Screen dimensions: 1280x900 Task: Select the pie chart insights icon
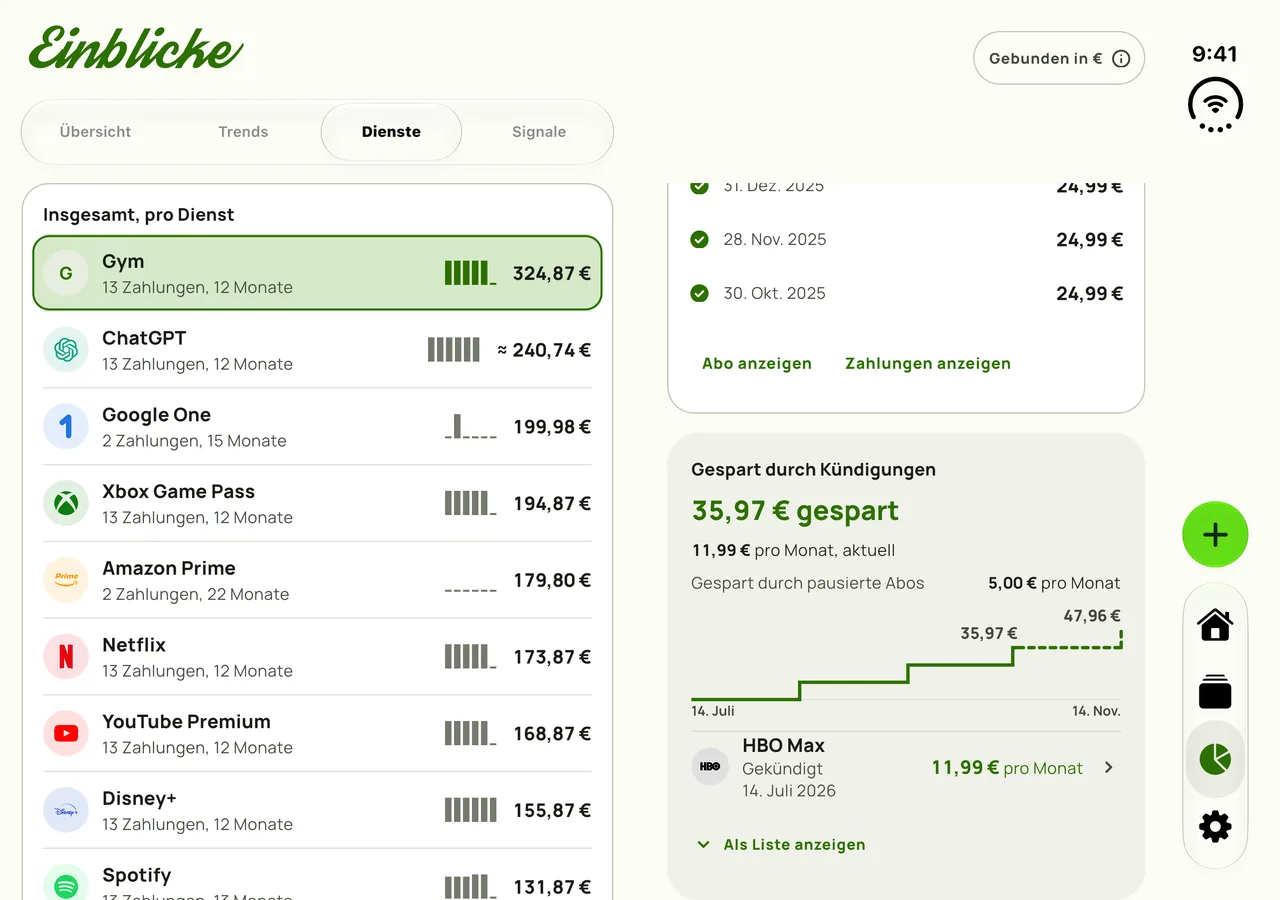pos(1215,759)
